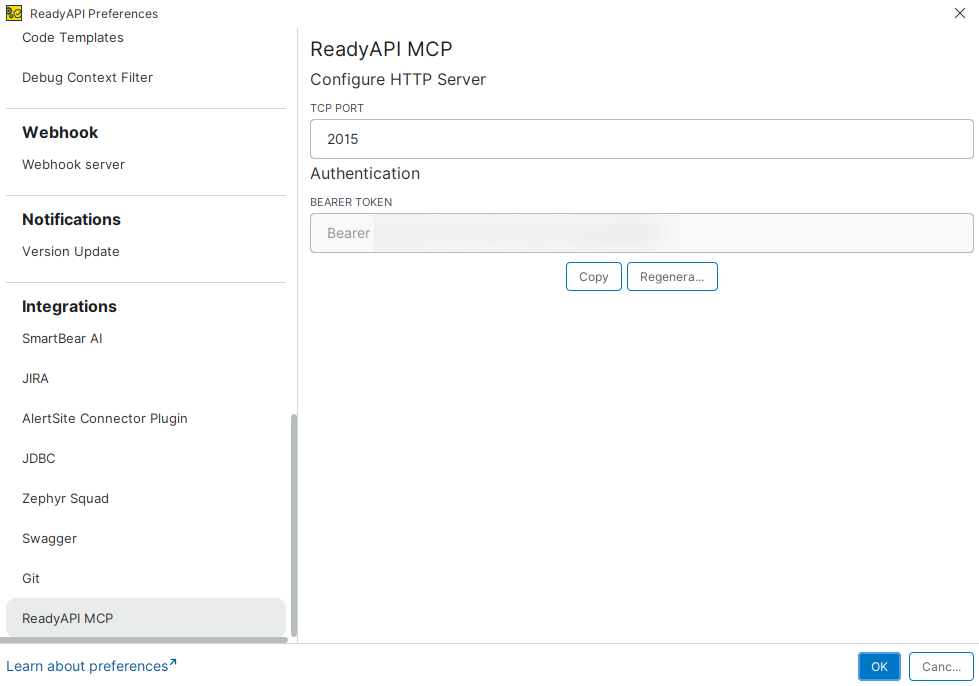Open Git integration preferences
This screenshot has width=979, height=686.
(x=31, y=578)
